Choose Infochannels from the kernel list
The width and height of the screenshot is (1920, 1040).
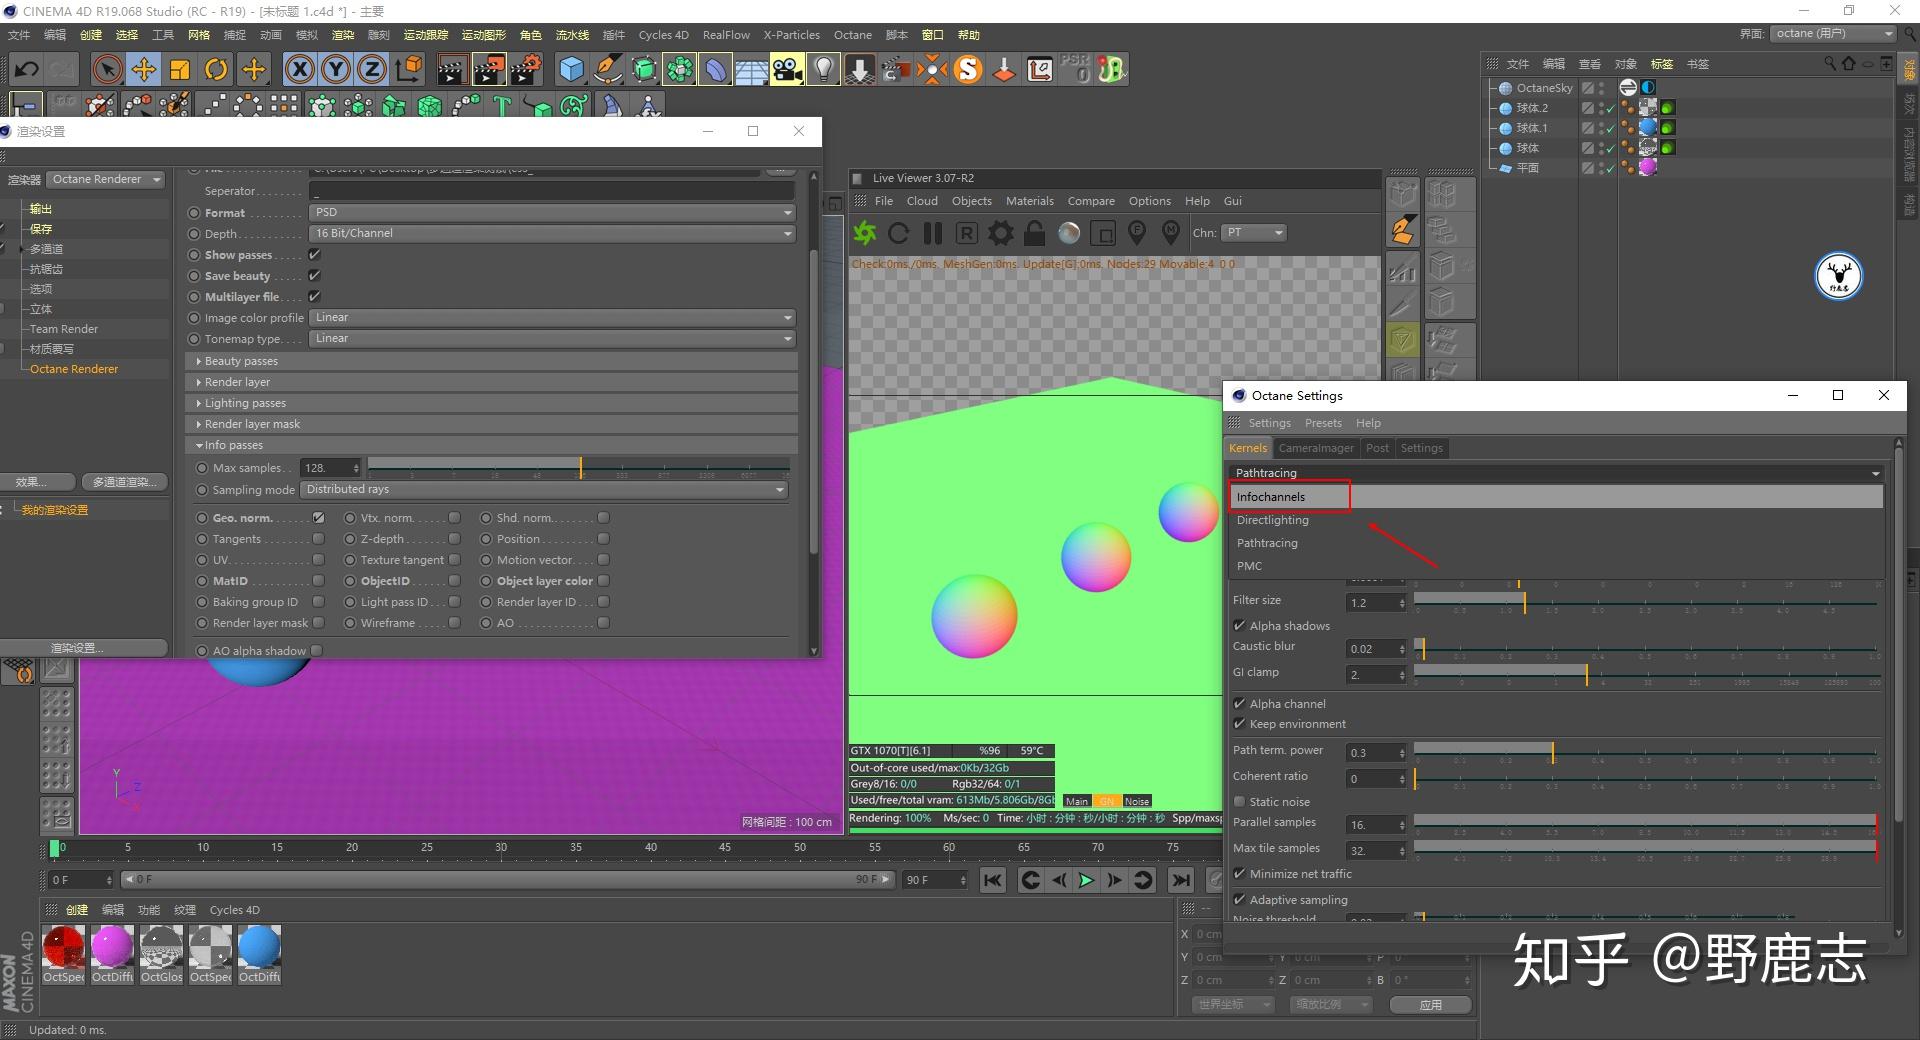pos(1271,497)
